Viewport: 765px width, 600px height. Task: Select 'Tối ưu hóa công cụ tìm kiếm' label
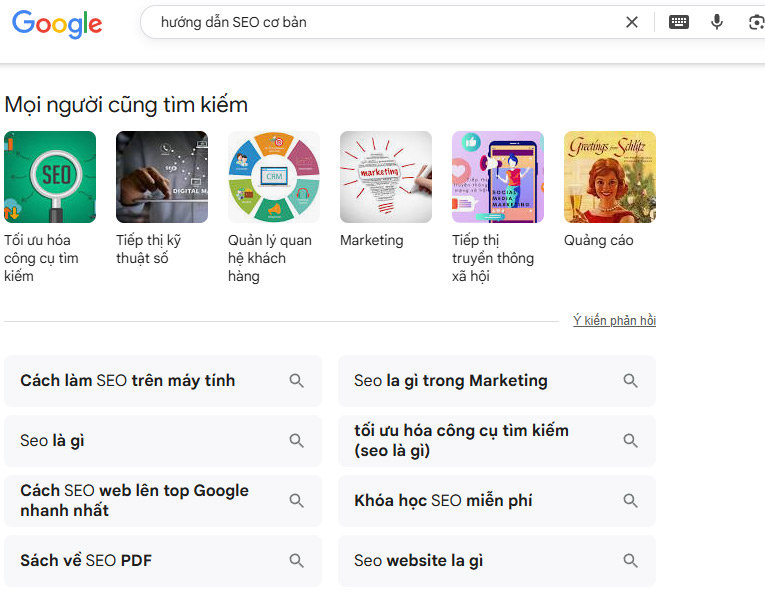click(x=41, y=258)
